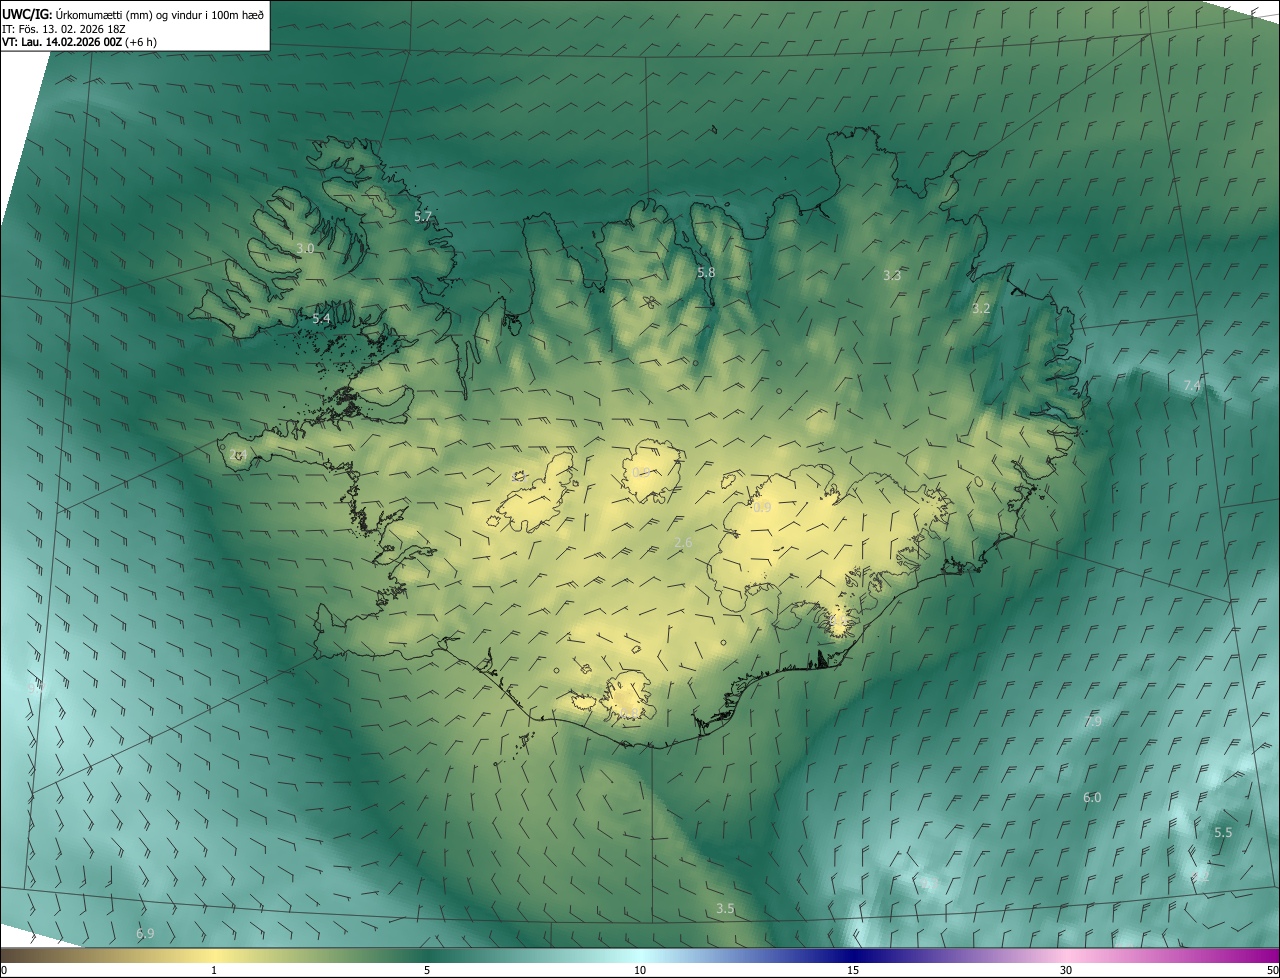The width and height of the screenshot is (1280, 978).
Task: Click the 3.5 value south of Iceland
Action: click(725, 909)
